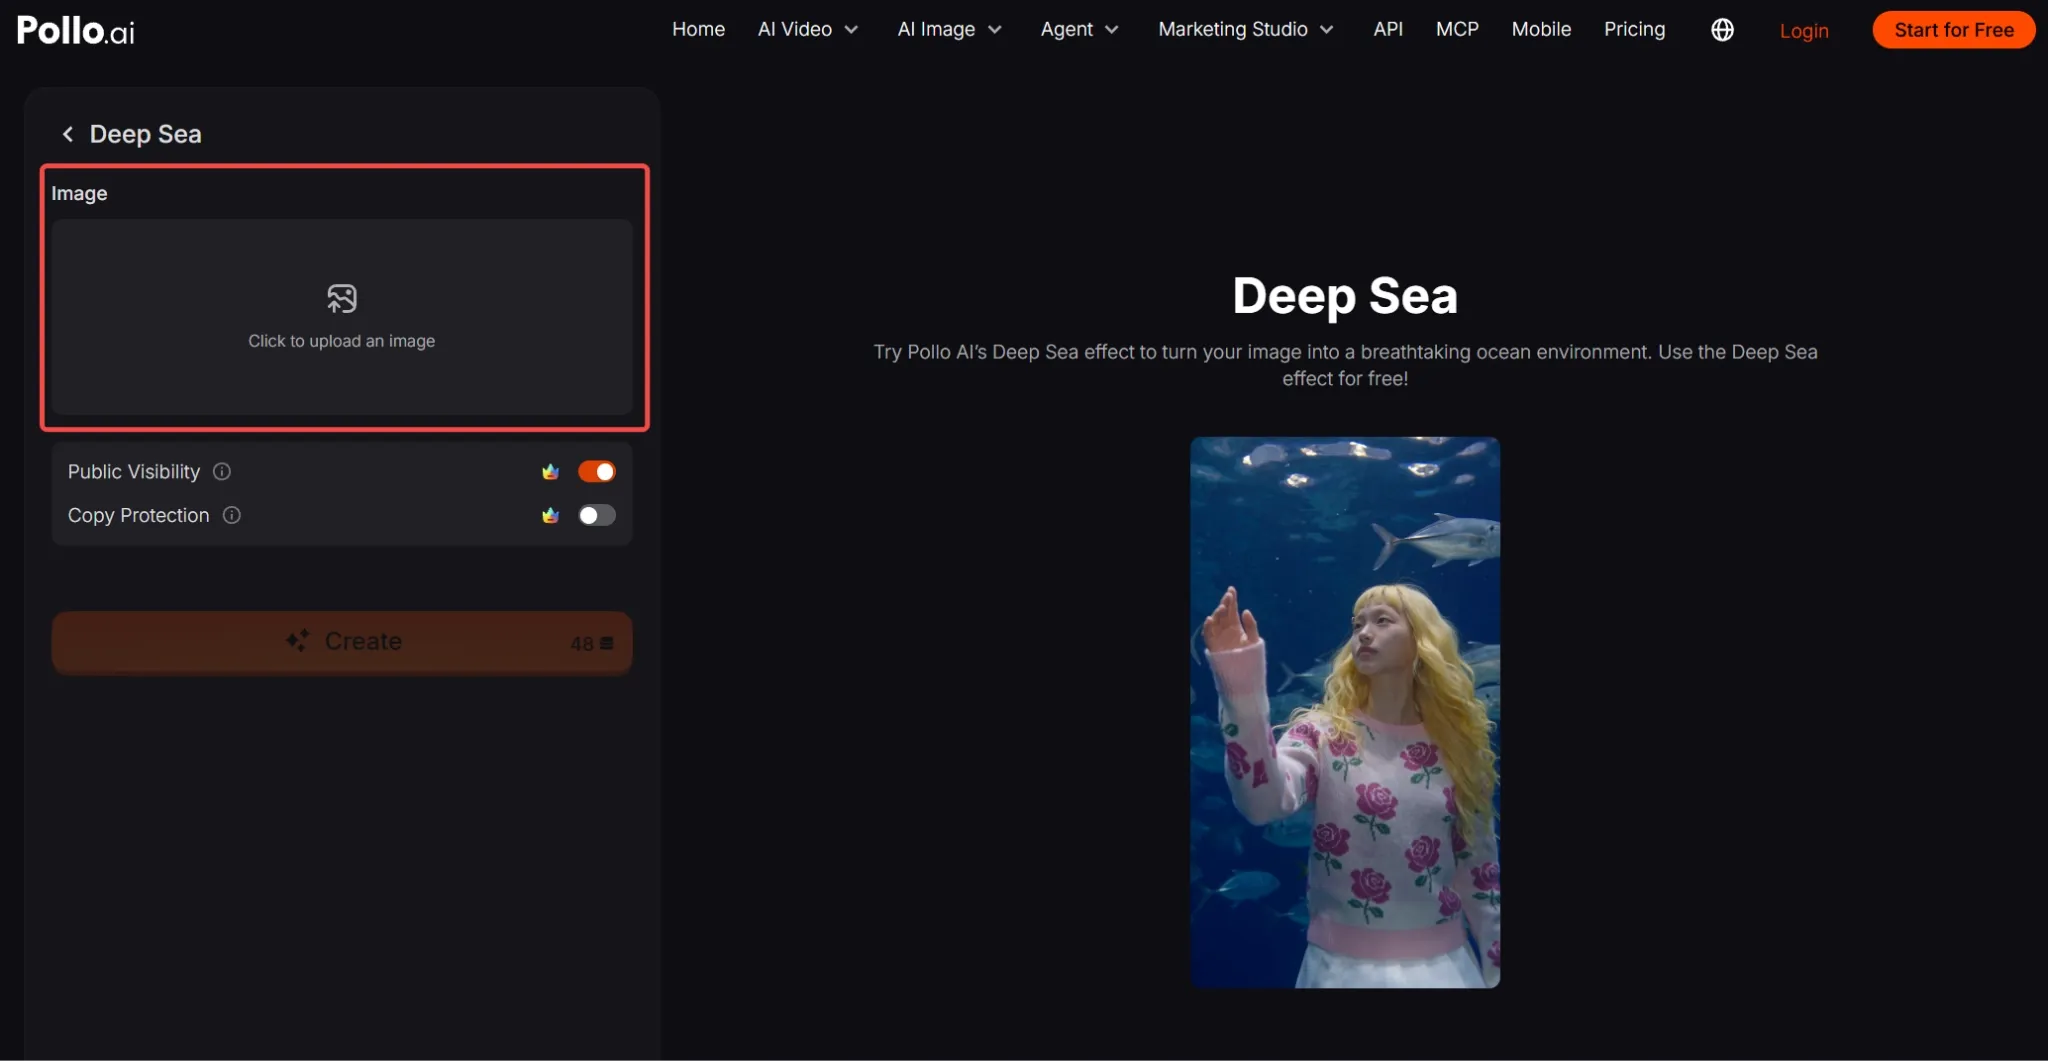Viewport: 2048px width, 1061px height.
Task: Expand the Marketing Studio dropdown
Action: point(1246,30)
